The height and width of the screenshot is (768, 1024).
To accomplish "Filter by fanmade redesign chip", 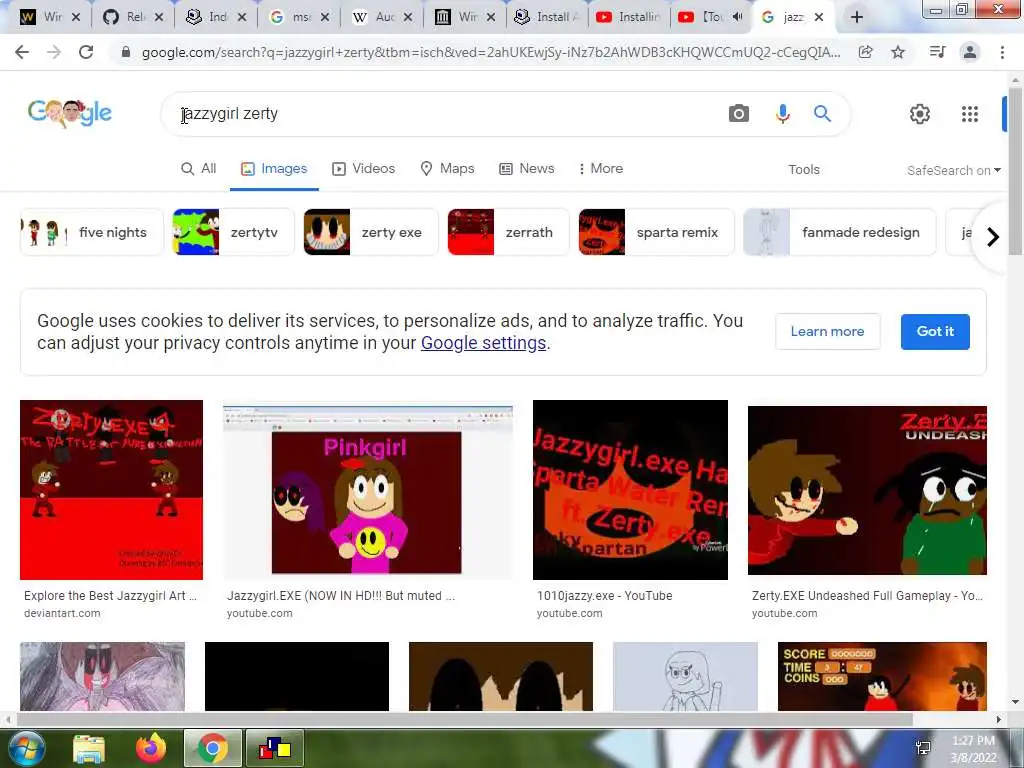I will 839,232.
